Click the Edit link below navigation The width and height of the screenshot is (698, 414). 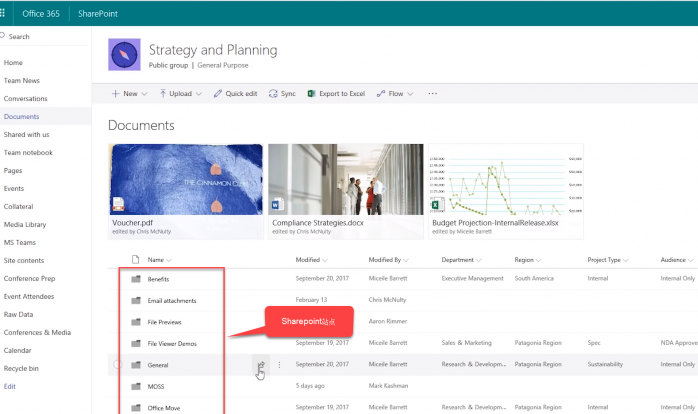pos(10,386)
